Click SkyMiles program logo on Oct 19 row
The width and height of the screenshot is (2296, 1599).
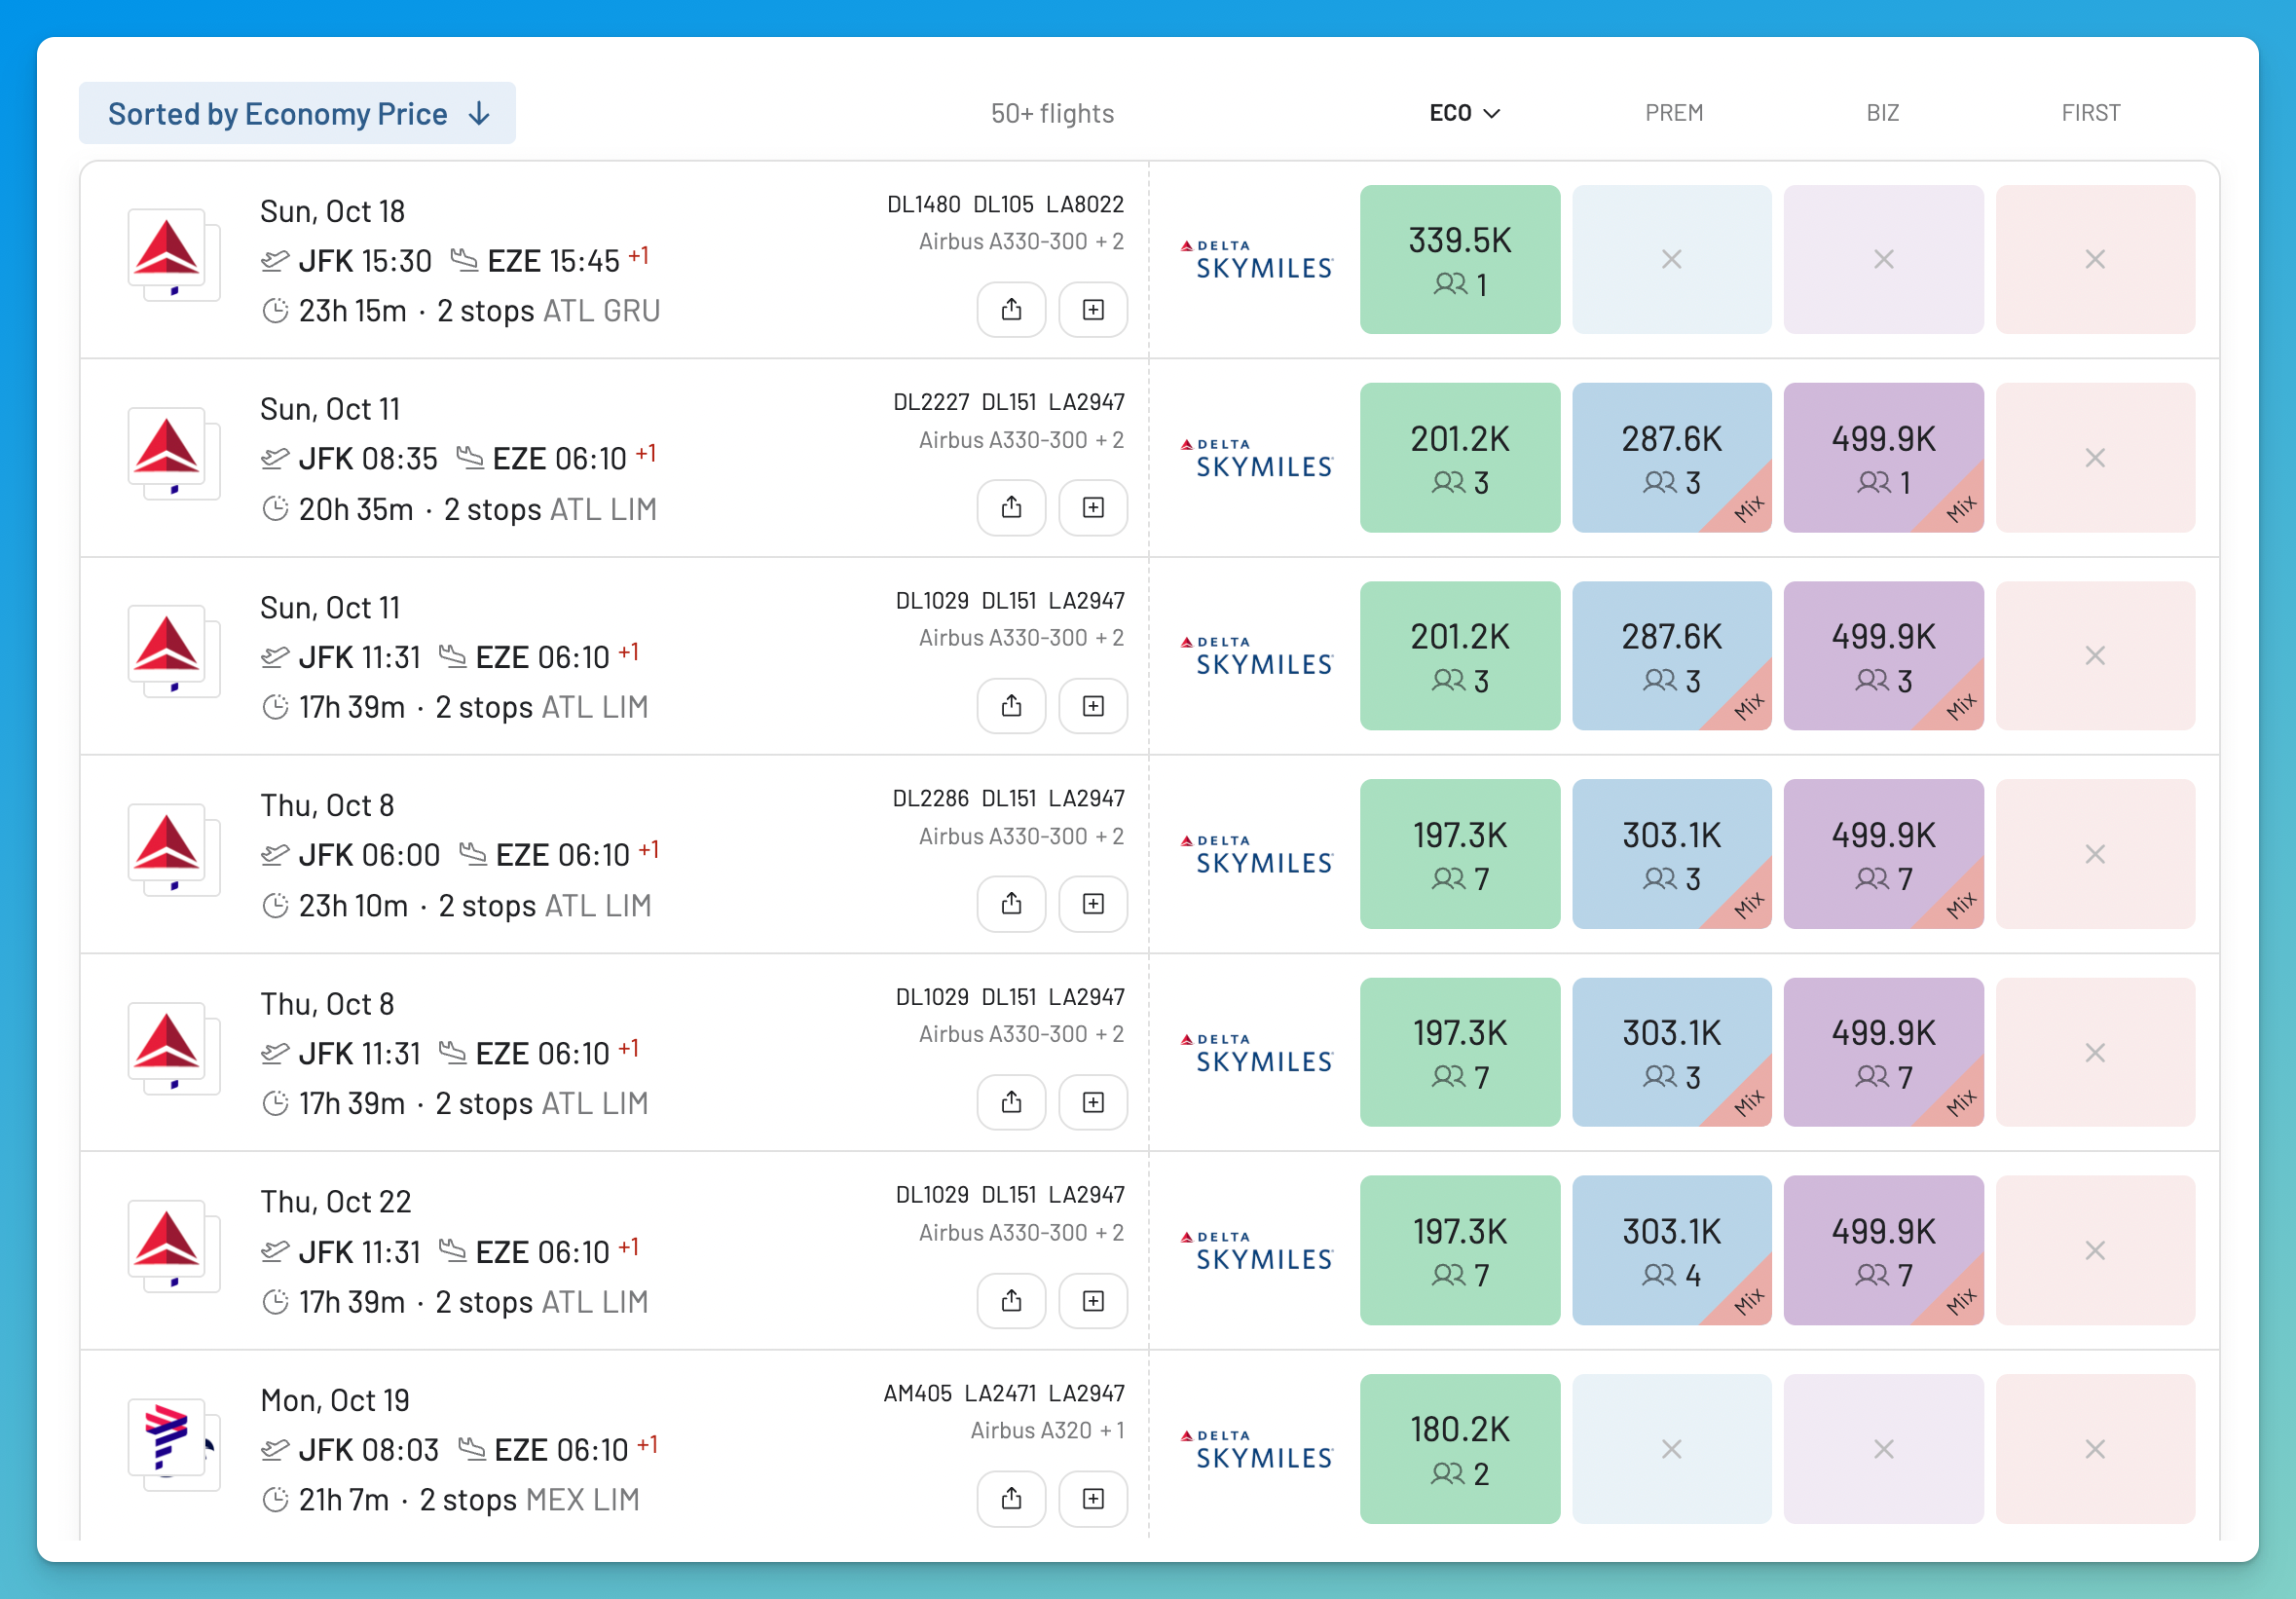coord(1256,1450)
